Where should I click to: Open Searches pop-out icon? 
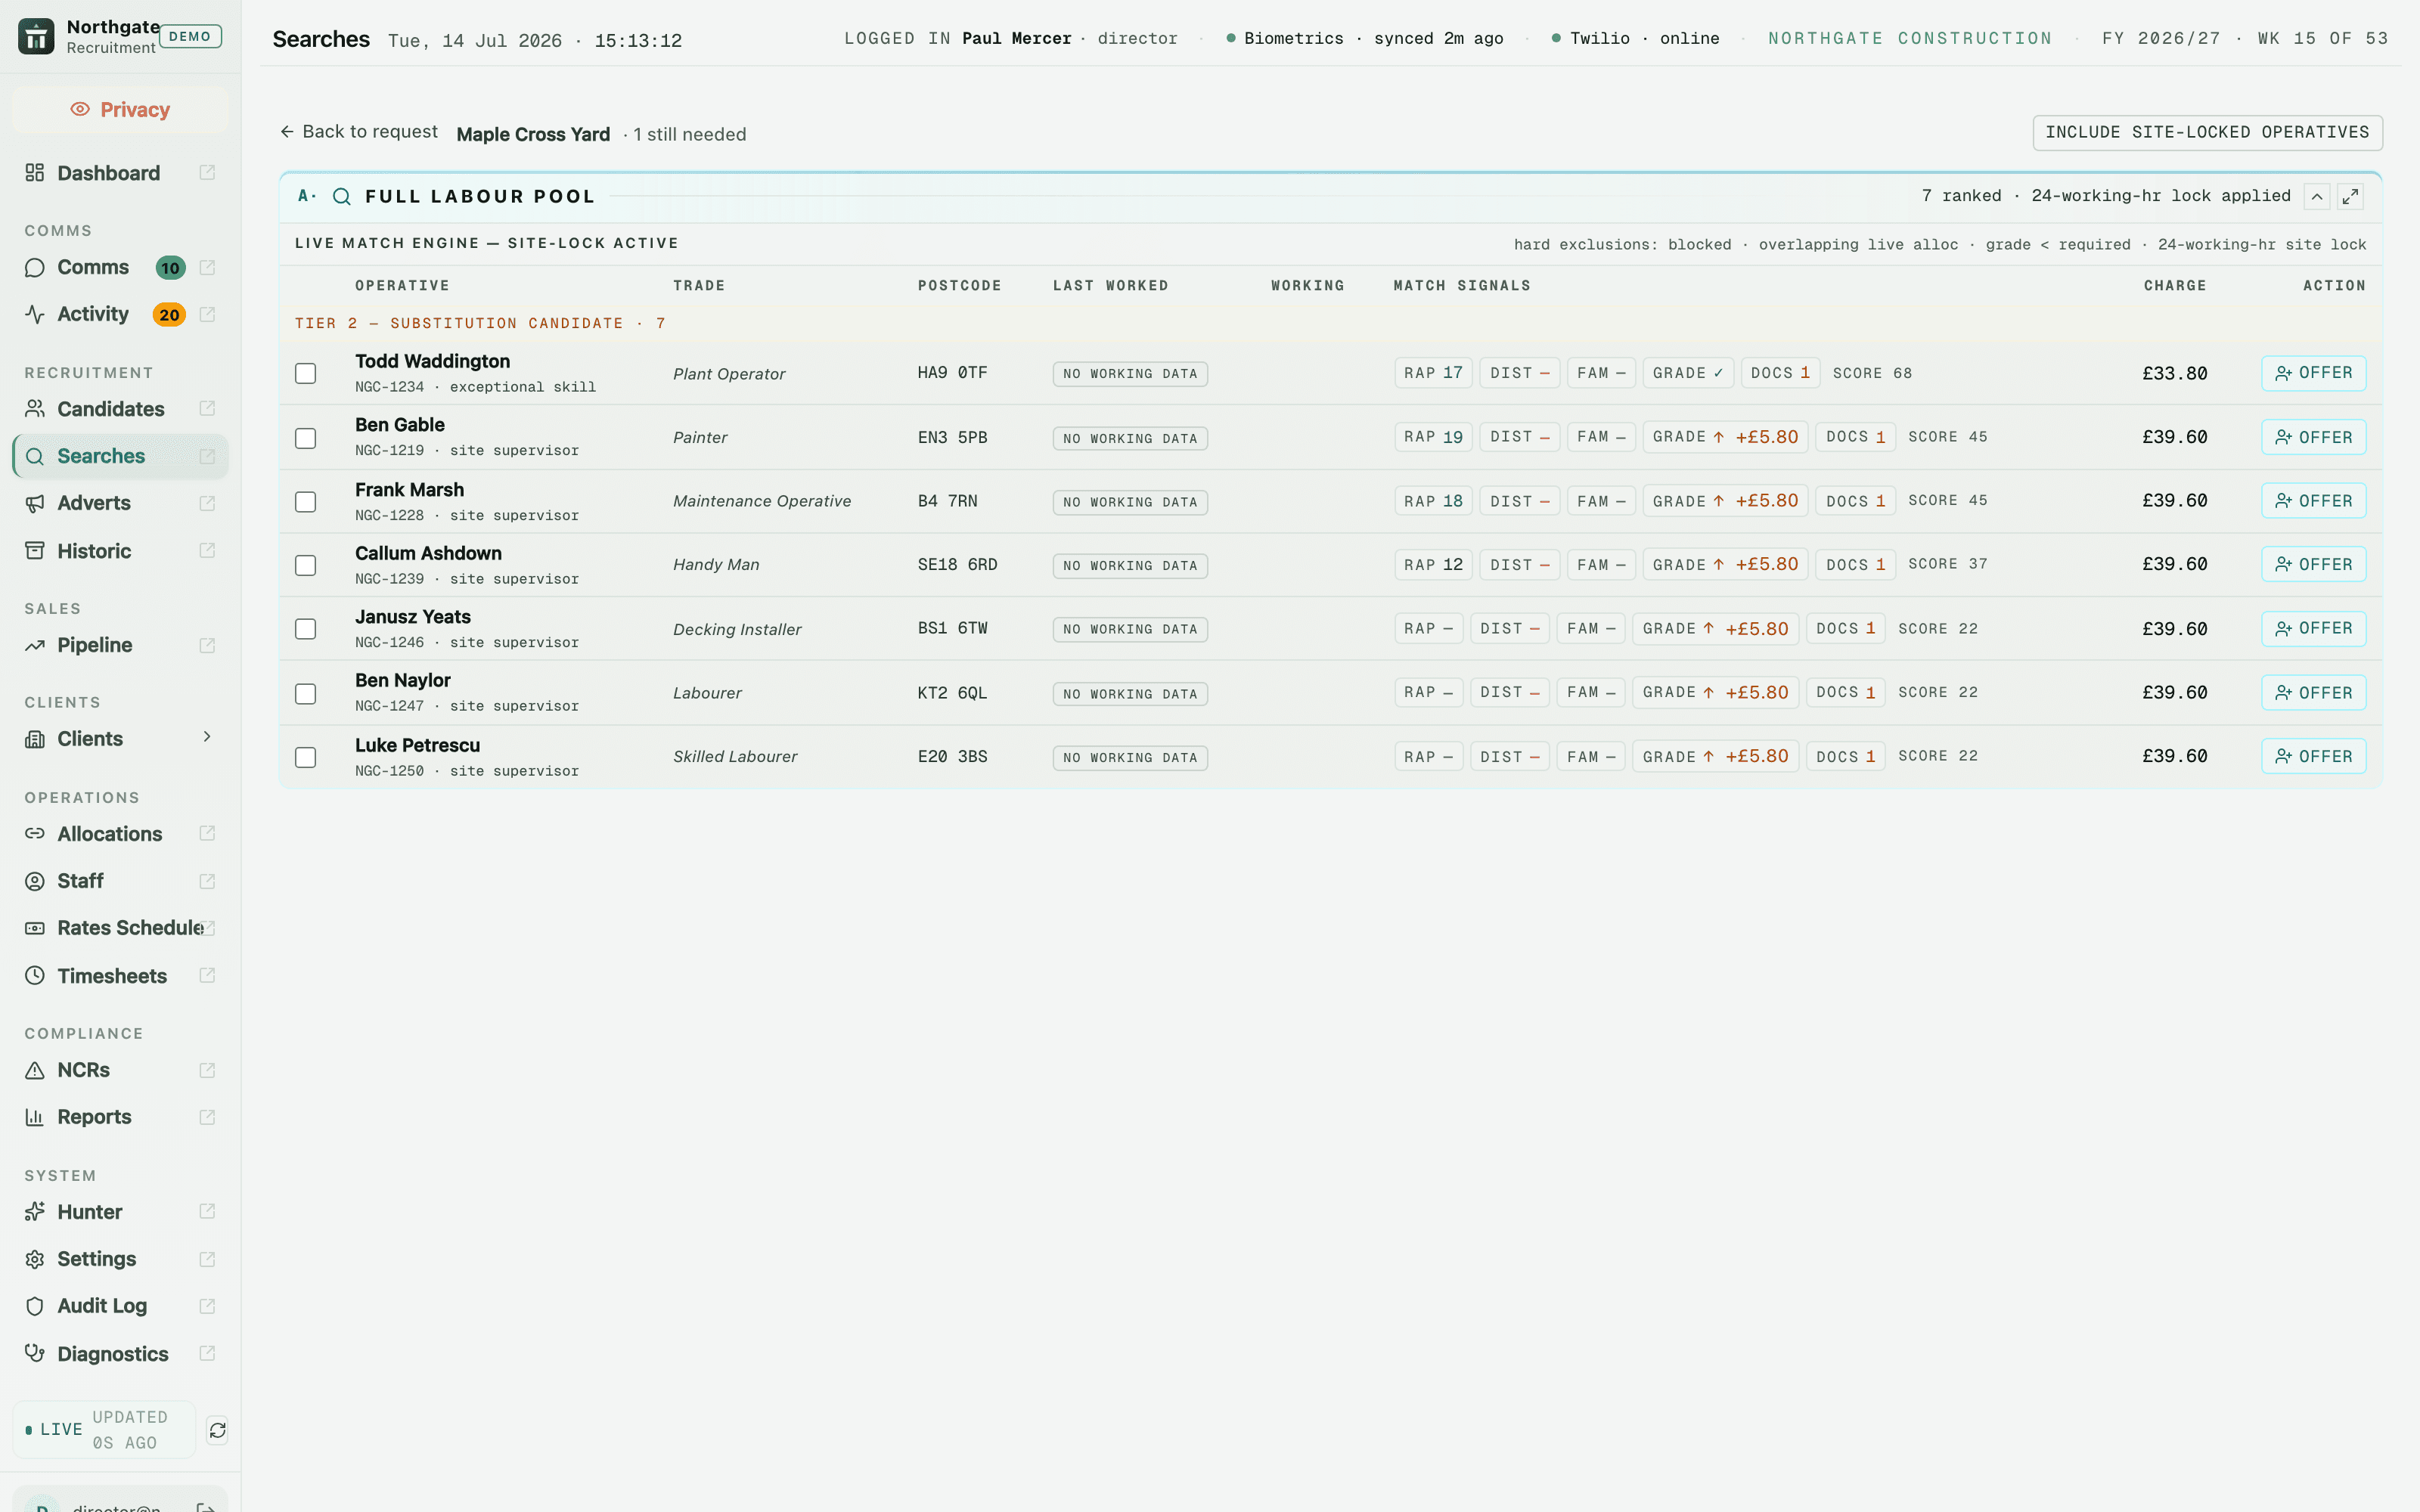[207, 456]
